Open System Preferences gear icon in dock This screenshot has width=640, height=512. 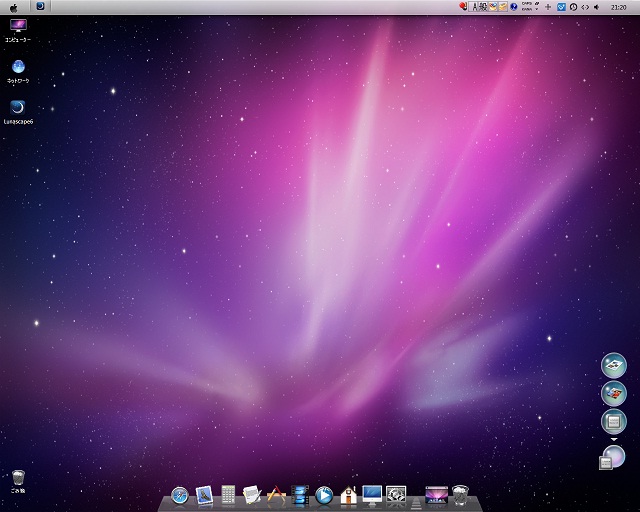click(396, 495)
